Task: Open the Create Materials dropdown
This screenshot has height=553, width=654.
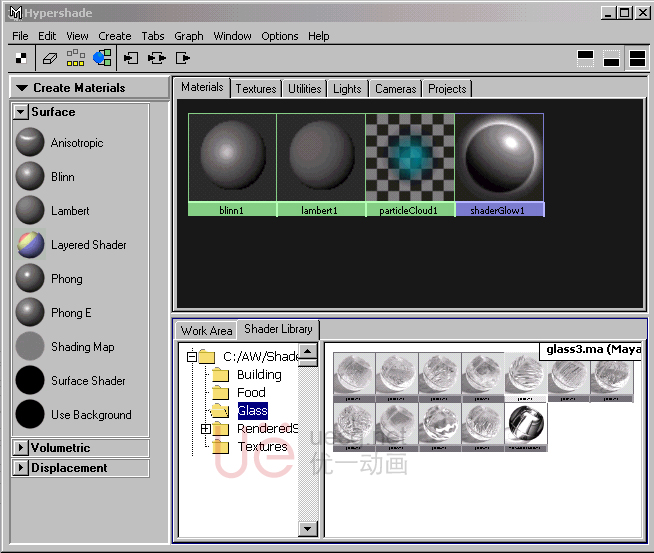Action: [x=89, y=88]
